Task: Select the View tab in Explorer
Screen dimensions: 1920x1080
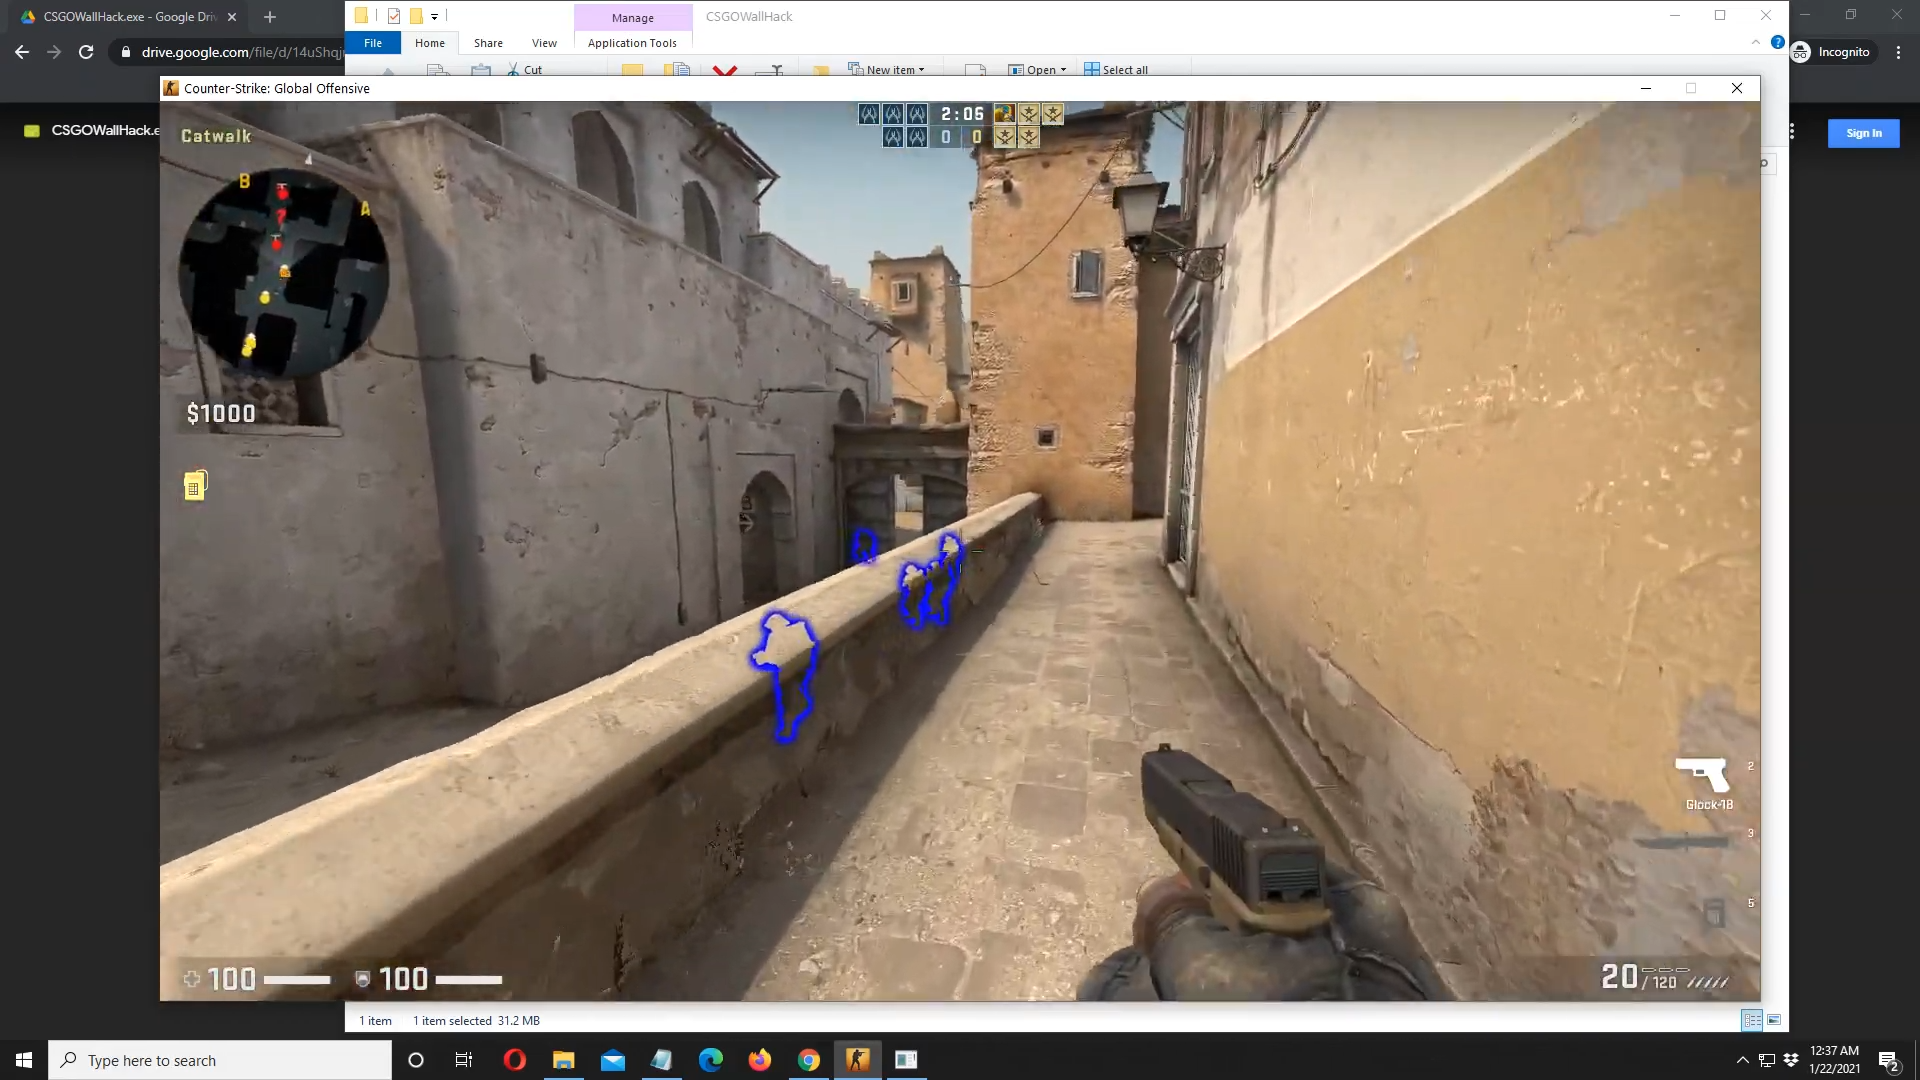Action: [x=545, y=42]
